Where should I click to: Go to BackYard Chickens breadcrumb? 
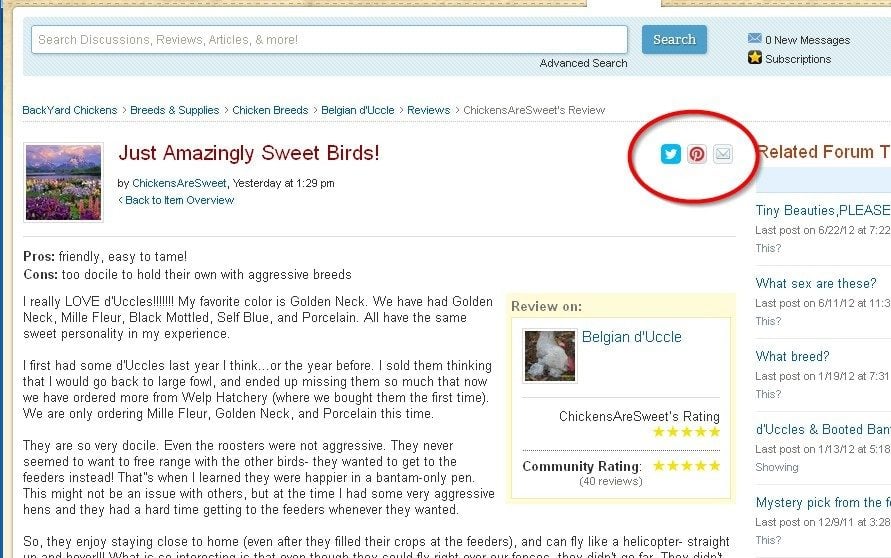pos(70,110)
